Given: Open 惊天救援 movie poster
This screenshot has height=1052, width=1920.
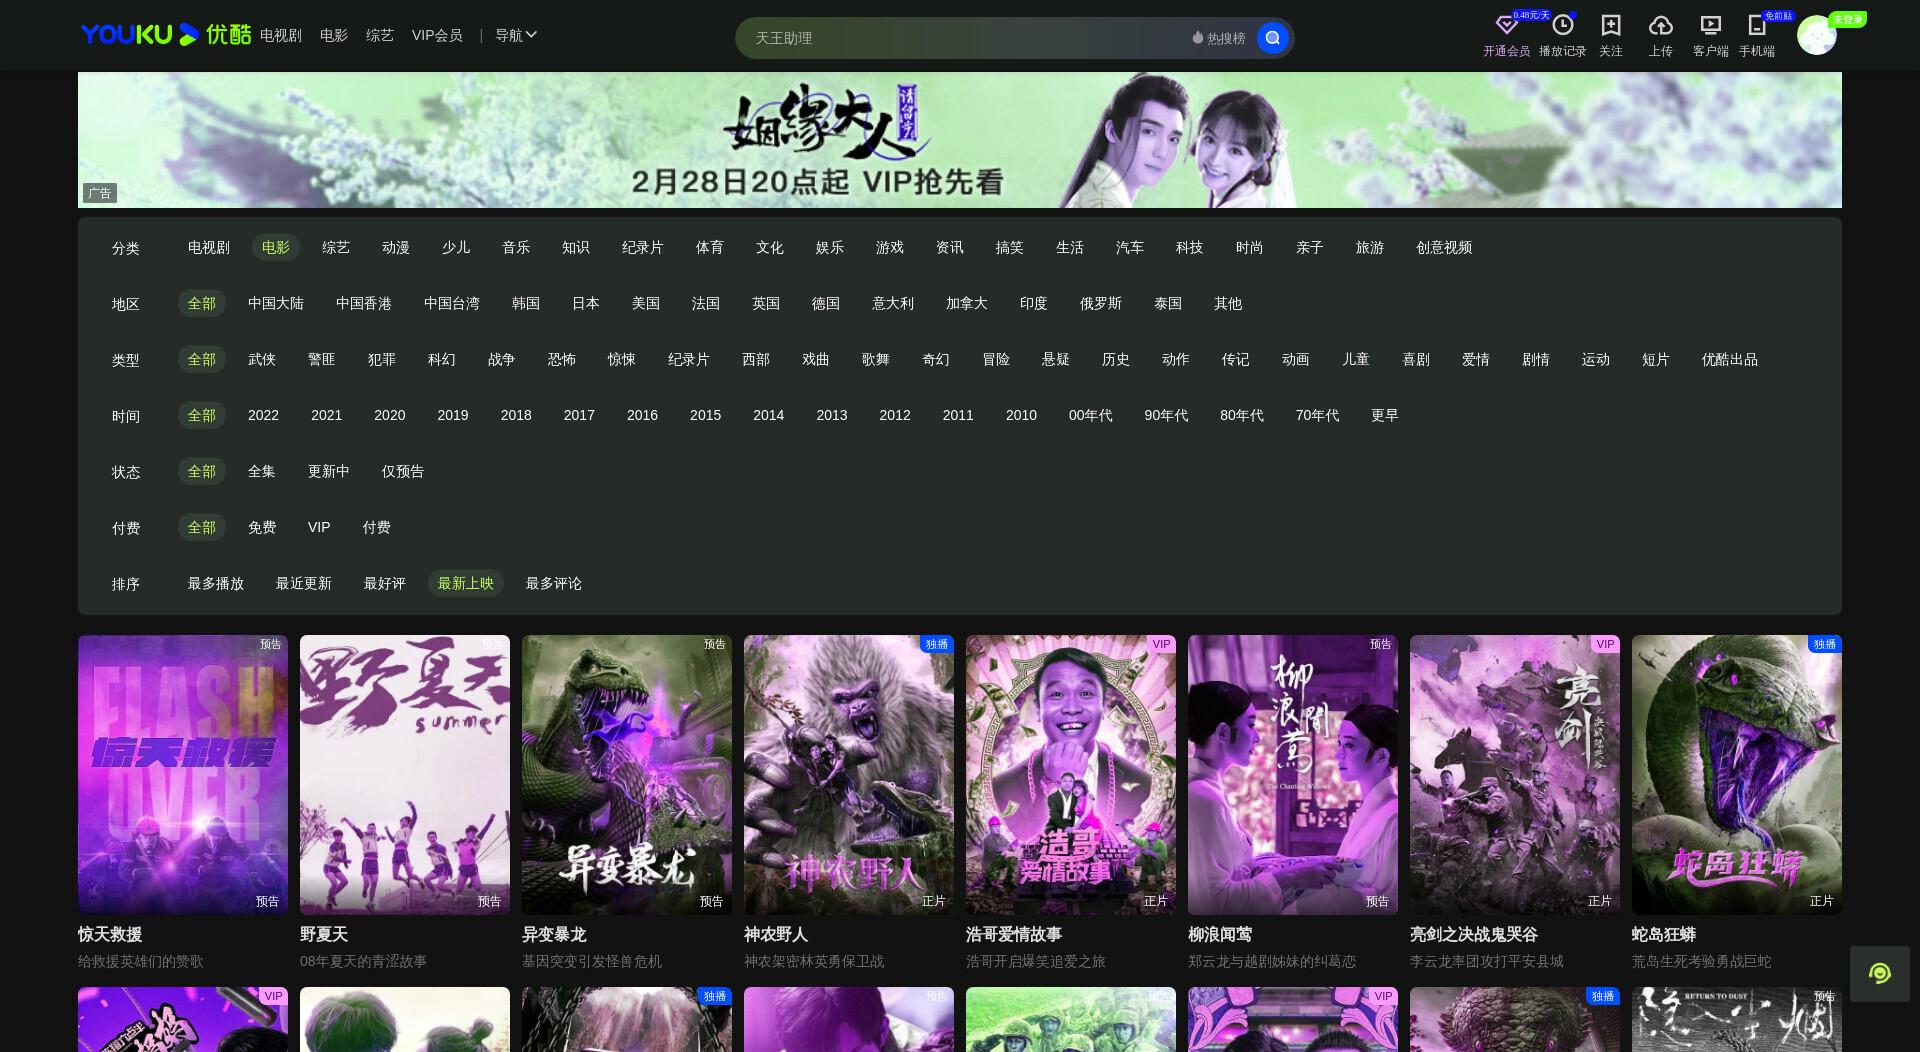Looking at the screenshot, I should (x=183, y=774).
